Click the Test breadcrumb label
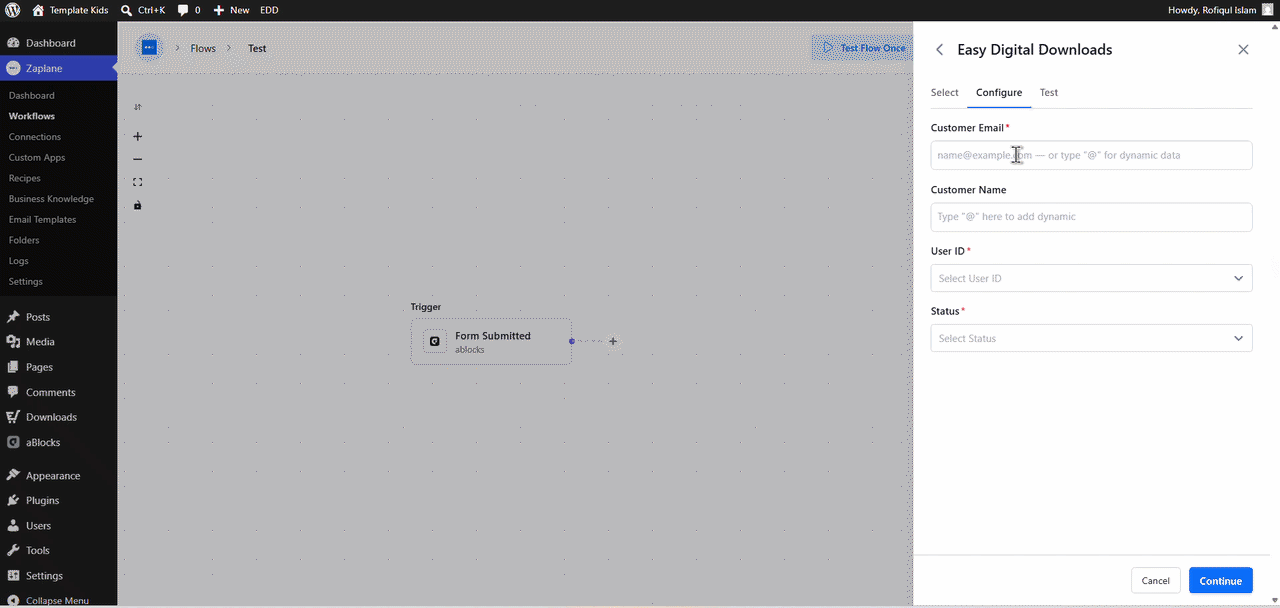The image size is (1280, 608). tap(257, 48)
